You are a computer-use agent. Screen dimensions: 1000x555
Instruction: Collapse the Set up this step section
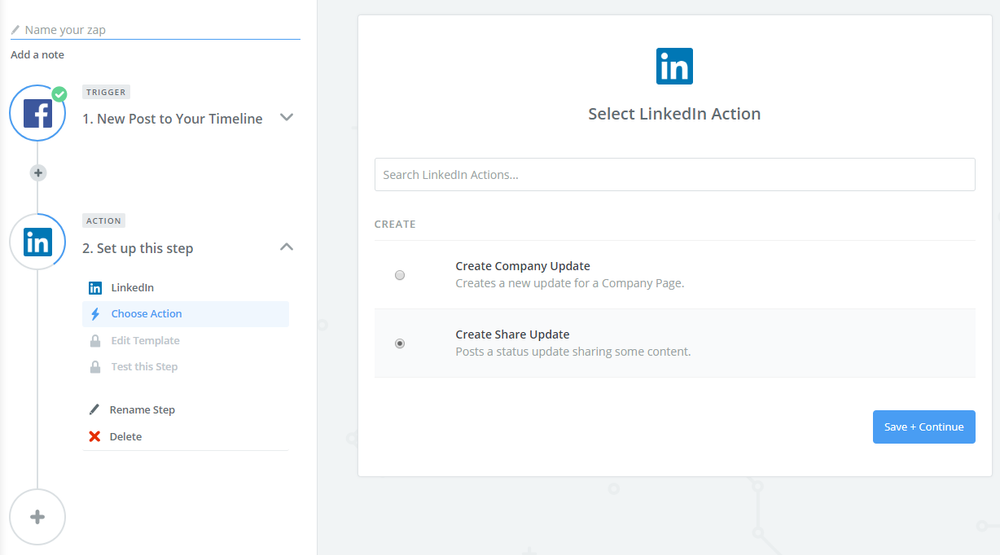click(287, 247)
